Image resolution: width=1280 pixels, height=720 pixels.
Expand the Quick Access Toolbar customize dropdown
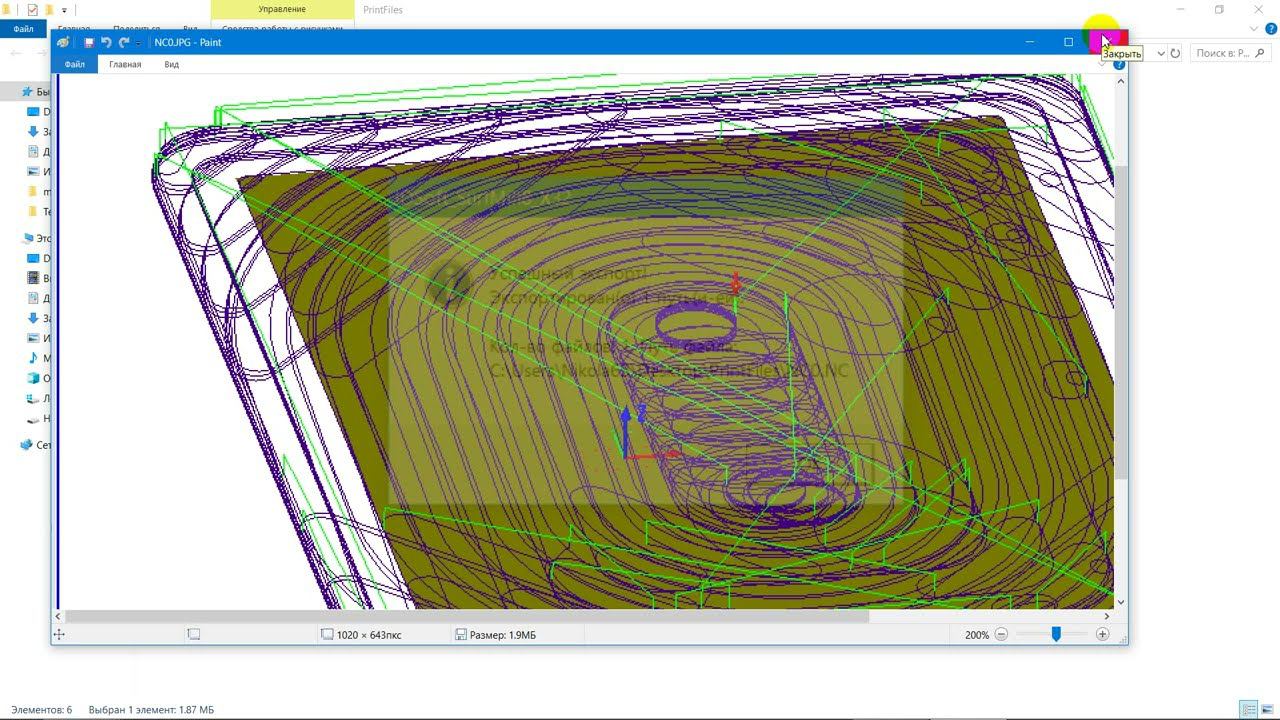(x=138, y=42)
